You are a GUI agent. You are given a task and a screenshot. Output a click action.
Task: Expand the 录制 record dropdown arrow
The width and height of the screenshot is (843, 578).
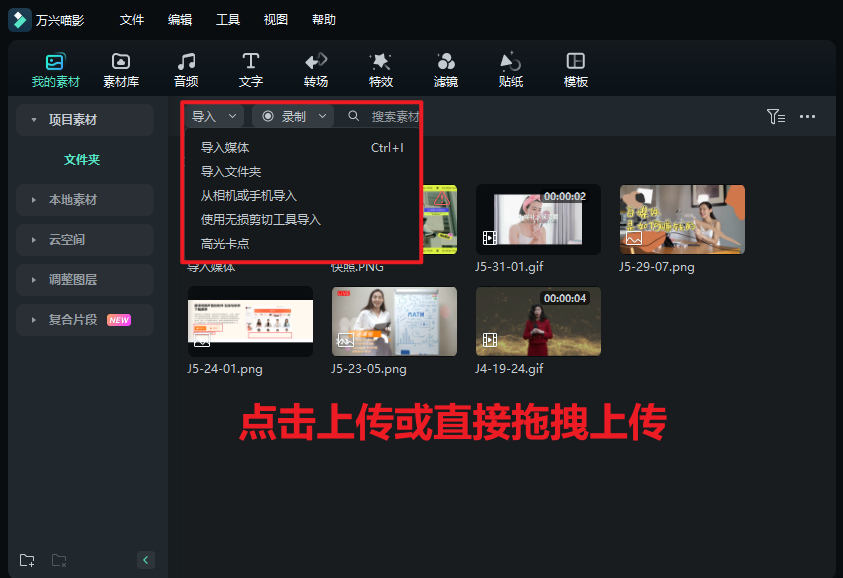[x=322, y=116]
